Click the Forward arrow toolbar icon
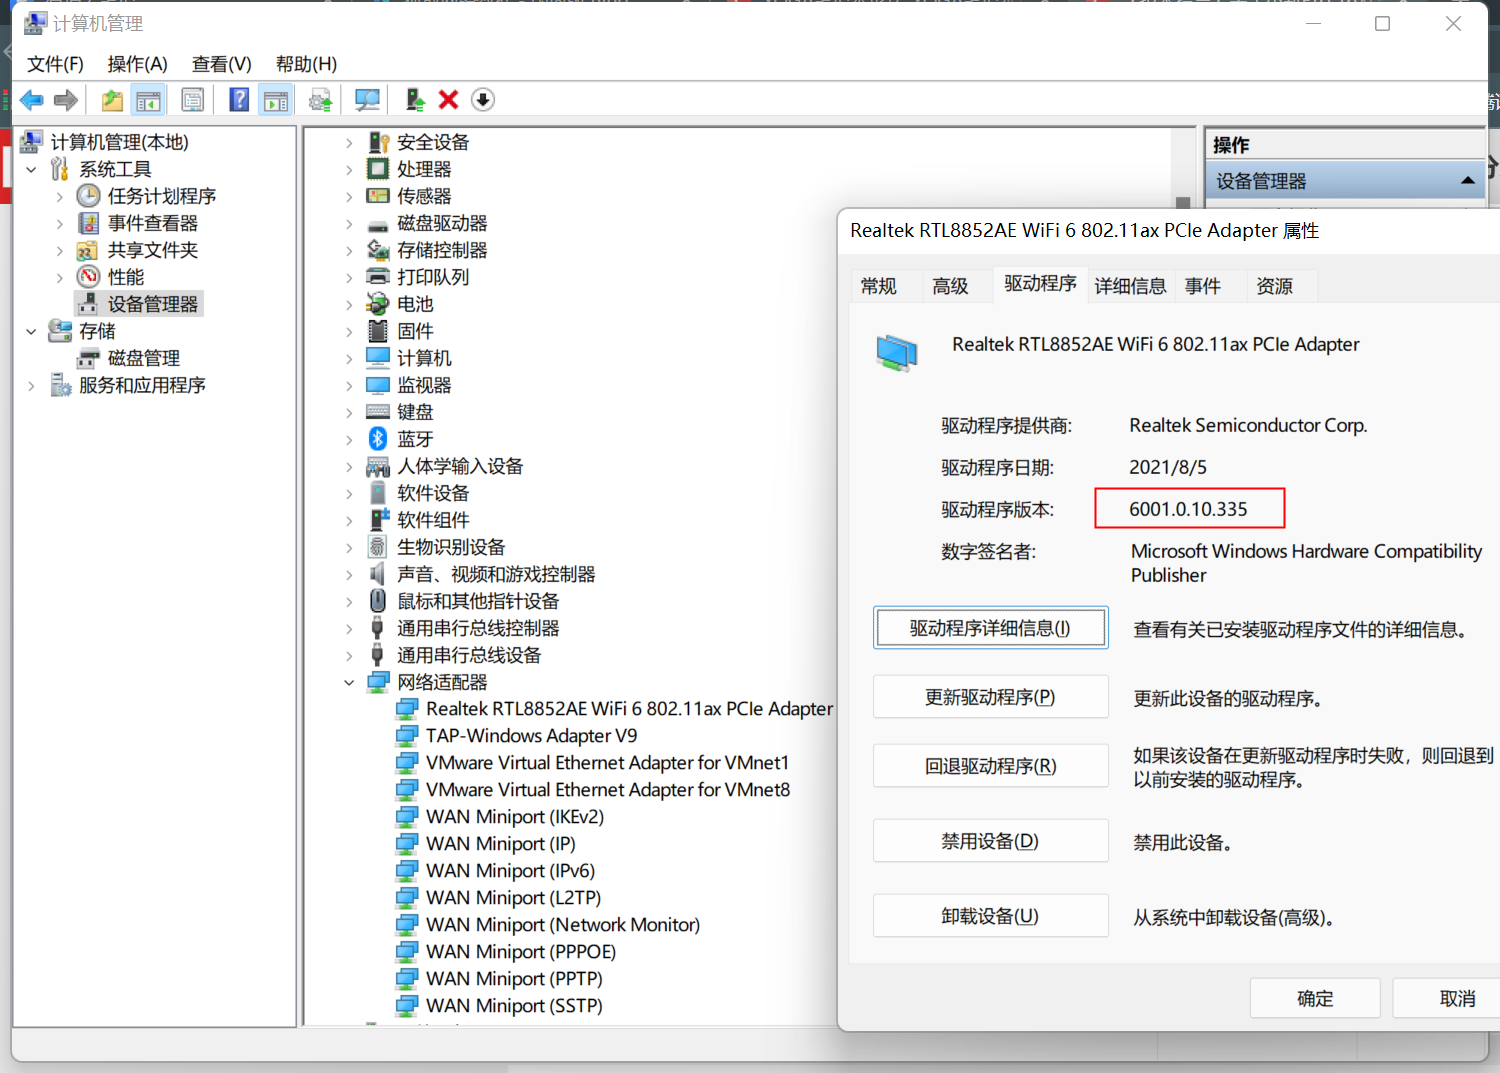The image size is (1500, 1073). click(x=66, y=100)
